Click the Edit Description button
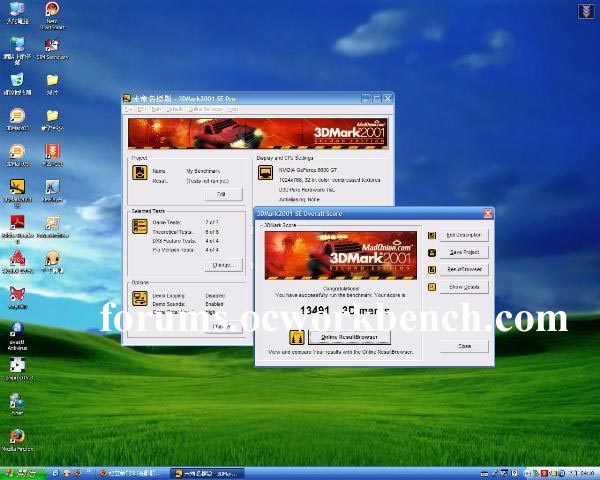600x480 pixels. [464, 235]
